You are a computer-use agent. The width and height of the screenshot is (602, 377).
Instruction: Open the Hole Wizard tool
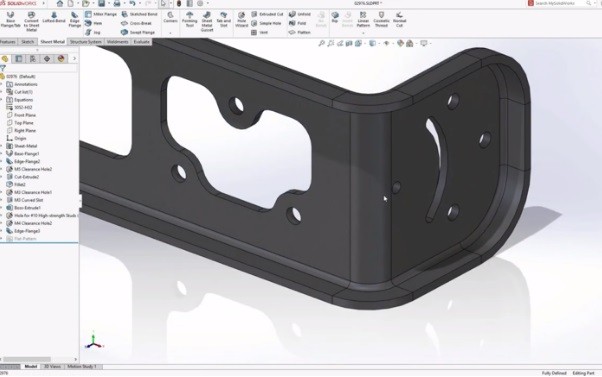(x=241, y=19)
